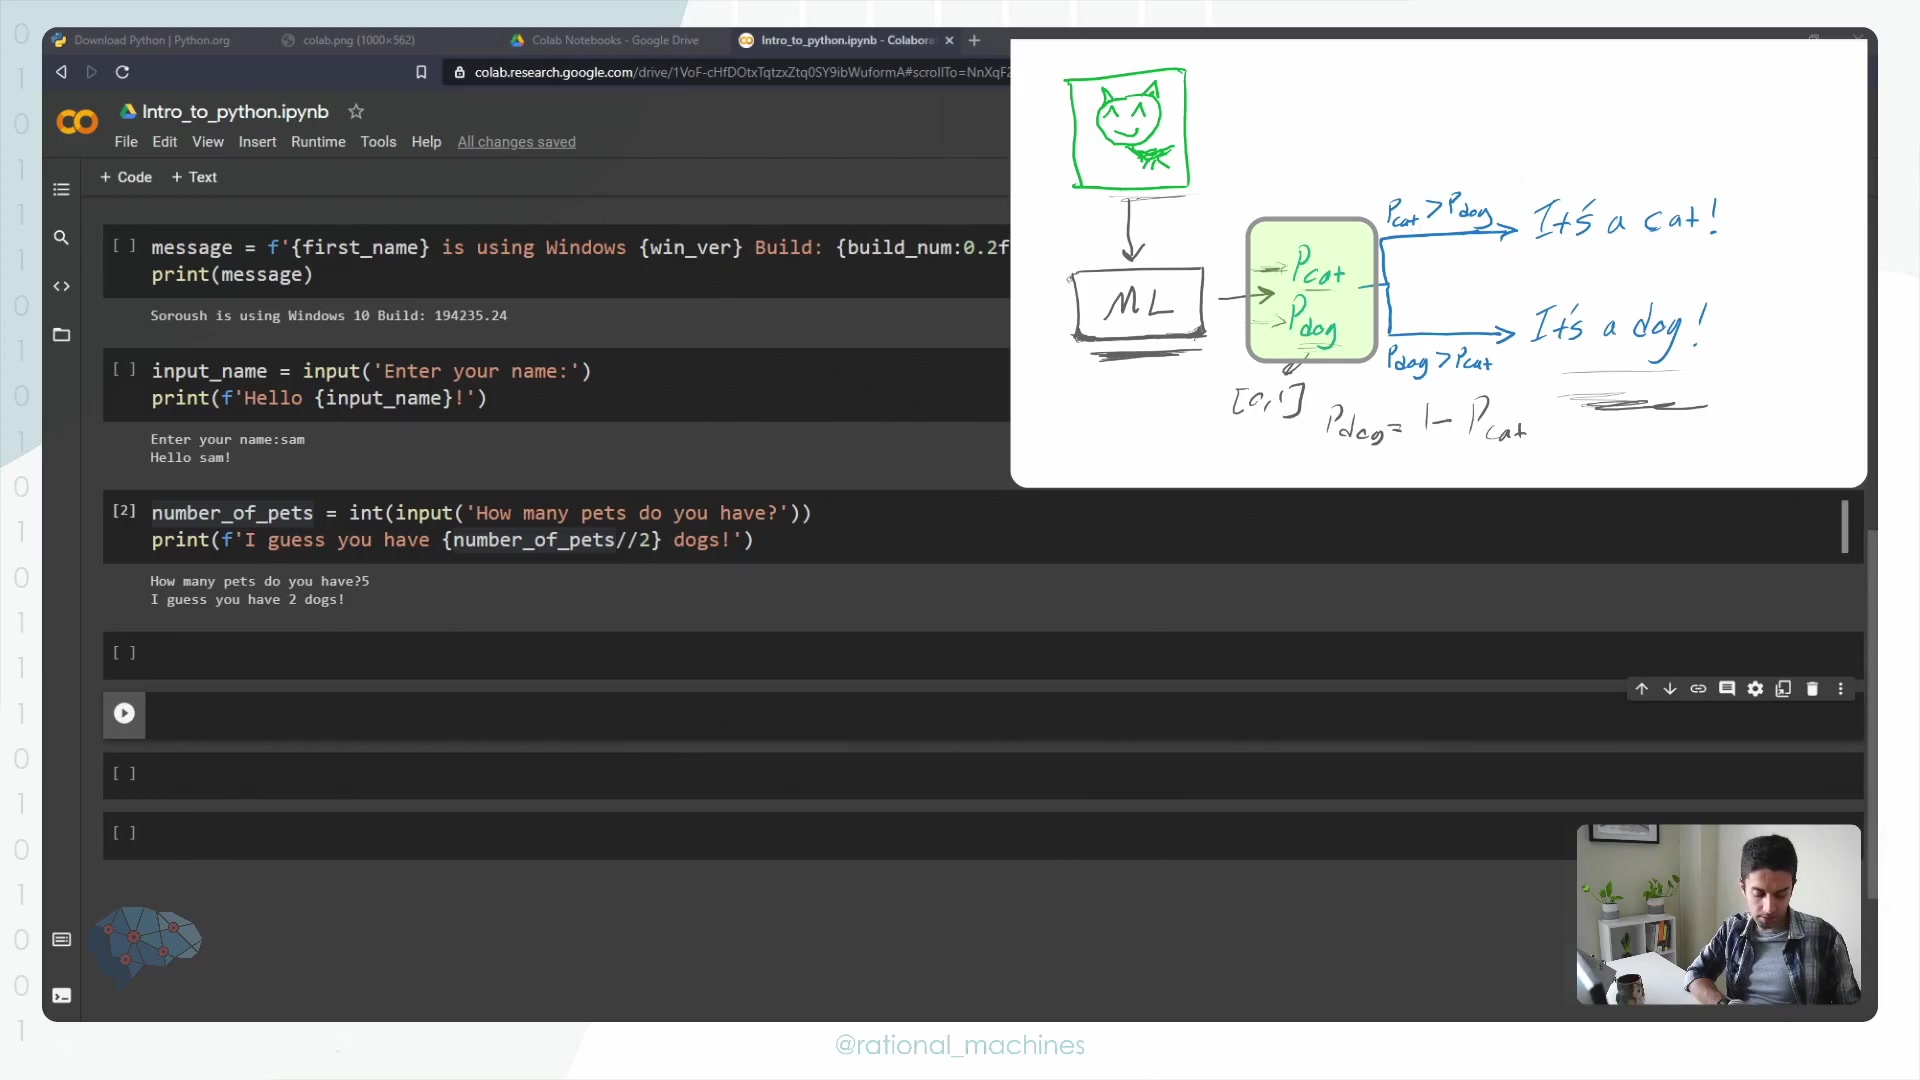
Task: Click the All changes saved link
Action: pos(516,142)
